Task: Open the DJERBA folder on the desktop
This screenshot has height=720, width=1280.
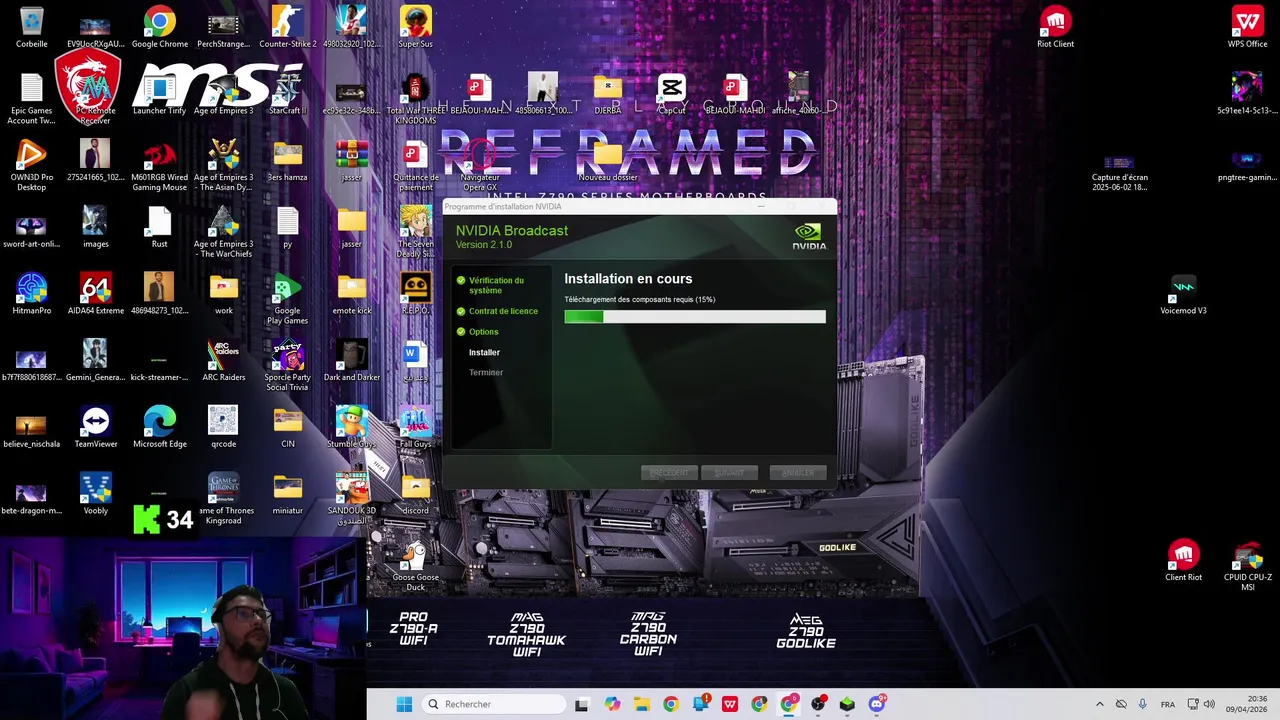Action: click(607, 89)
